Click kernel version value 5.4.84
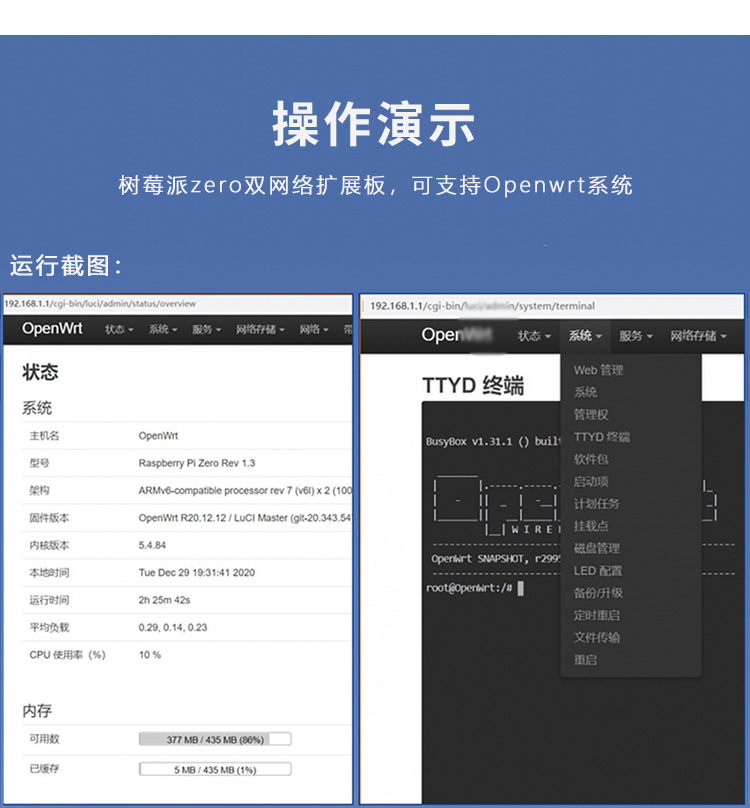Screen dimensions: 750x808 click(x=152, y=545)
